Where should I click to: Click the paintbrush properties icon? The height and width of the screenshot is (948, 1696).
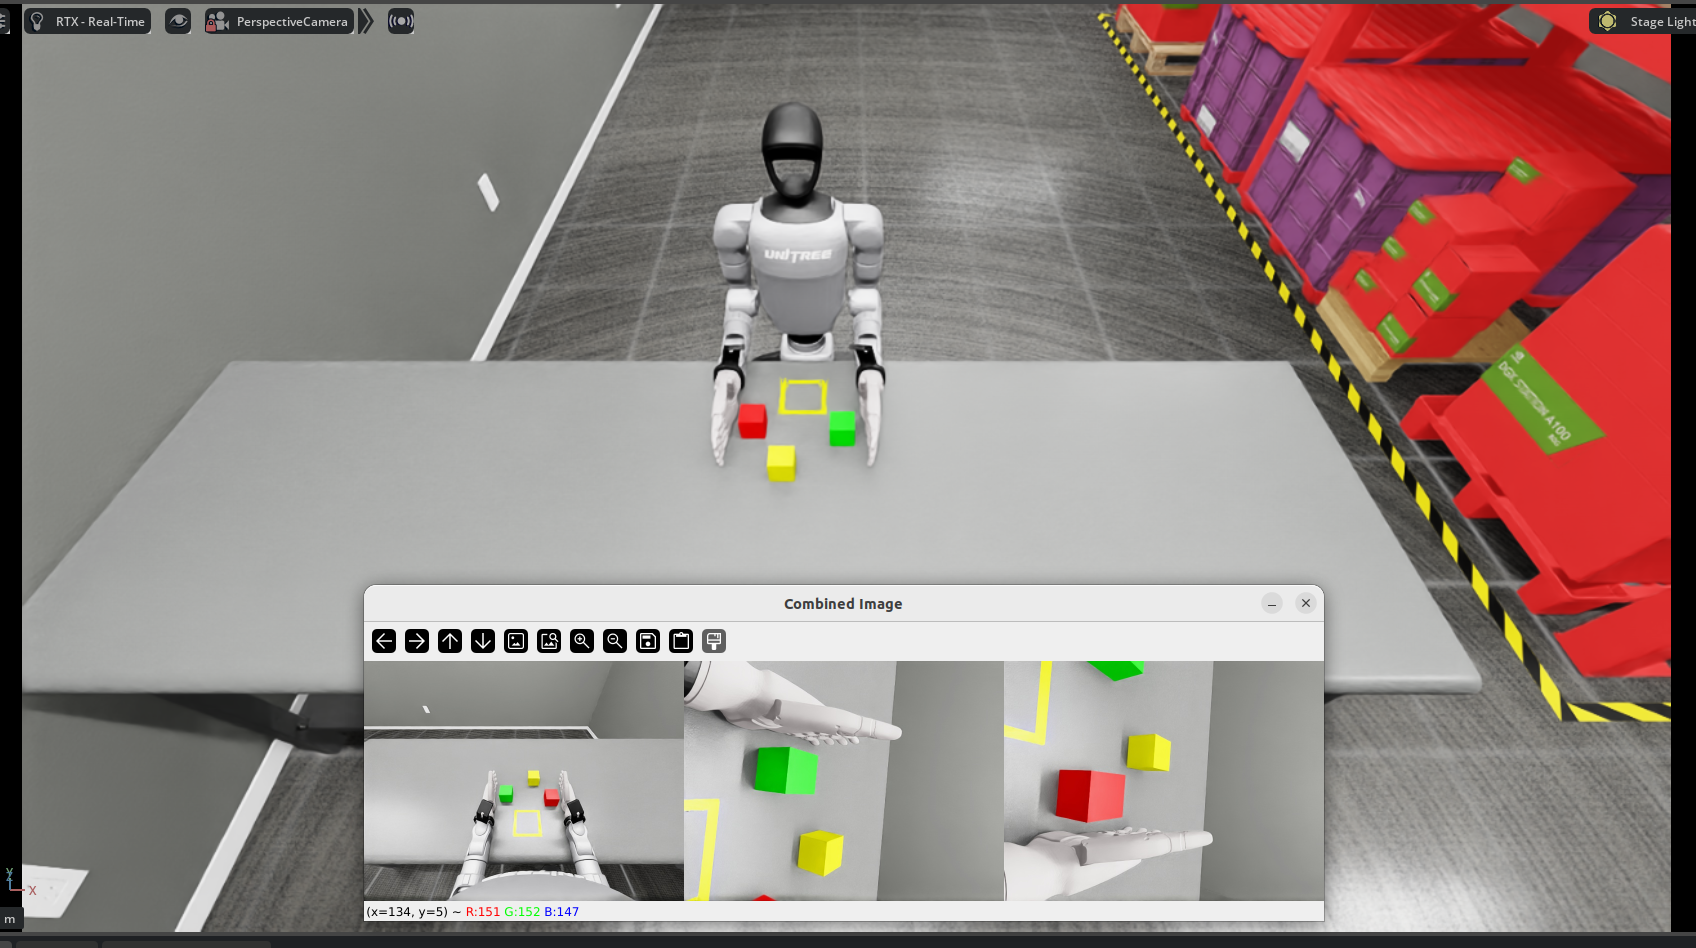(x=714, y=641)
